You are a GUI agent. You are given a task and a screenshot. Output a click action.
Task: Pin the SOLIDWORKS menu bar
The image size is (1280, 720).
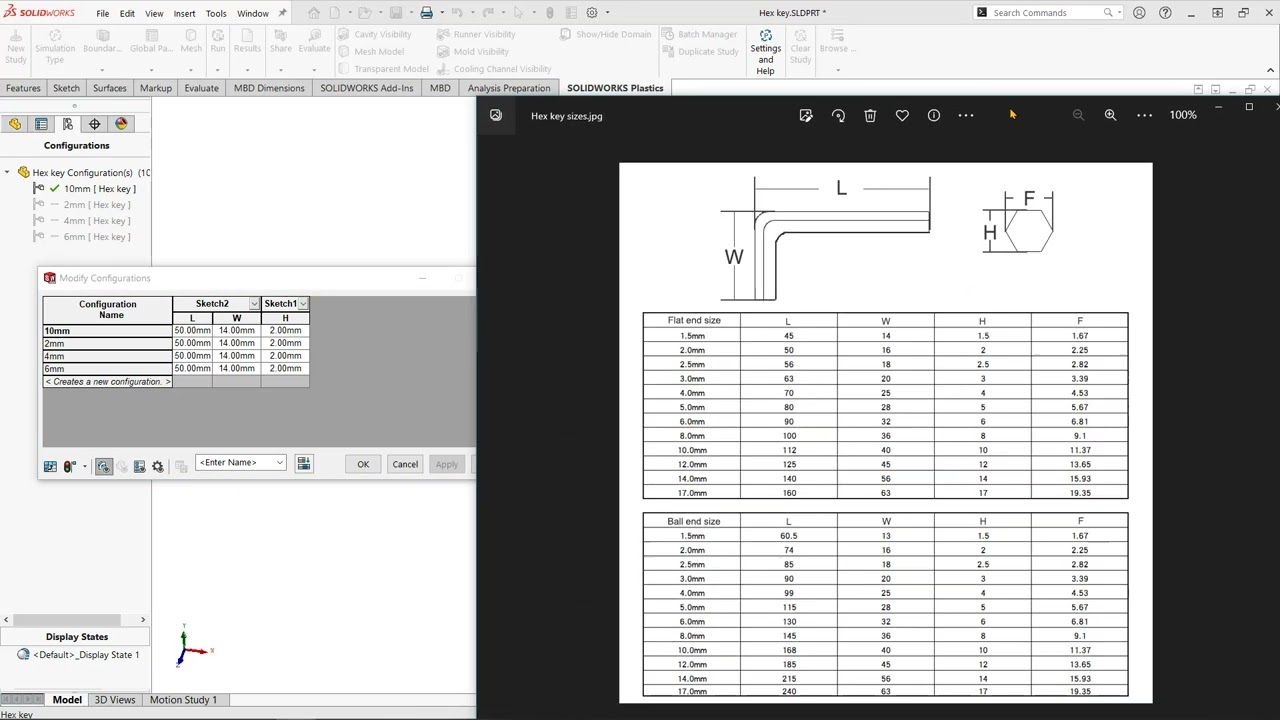click(282, 13)
